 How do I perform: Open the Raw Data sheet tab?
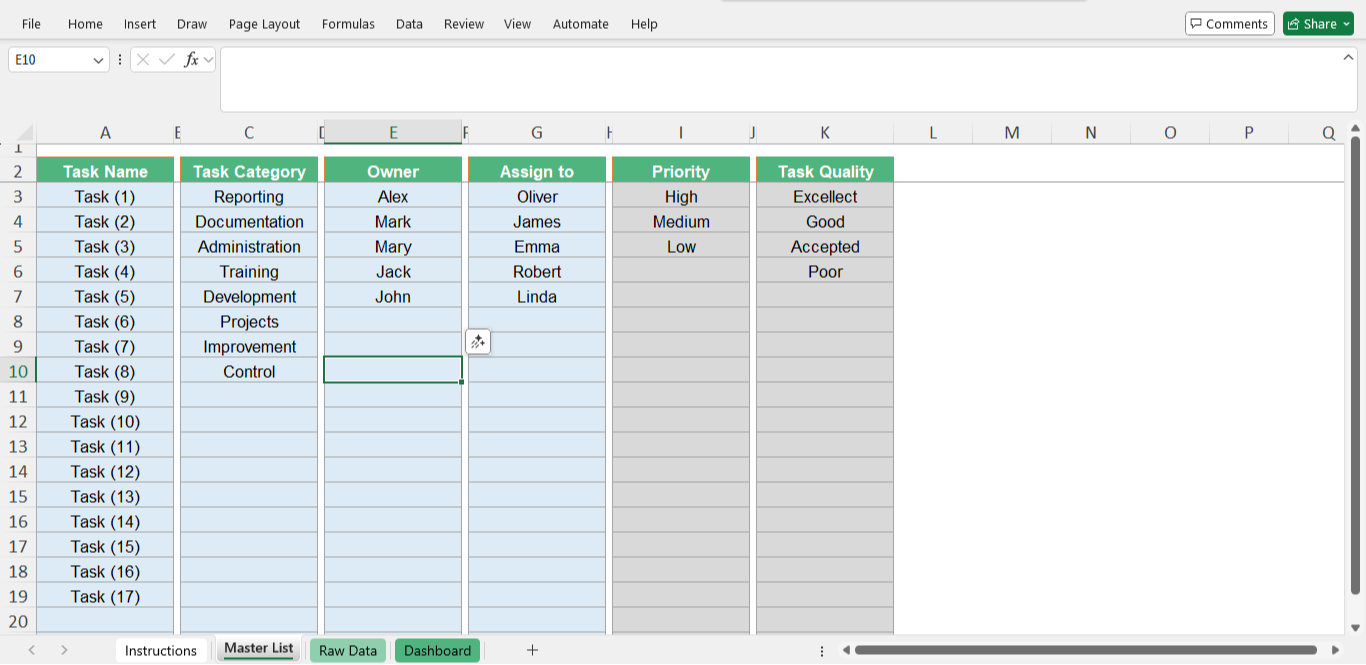(347, 650)
